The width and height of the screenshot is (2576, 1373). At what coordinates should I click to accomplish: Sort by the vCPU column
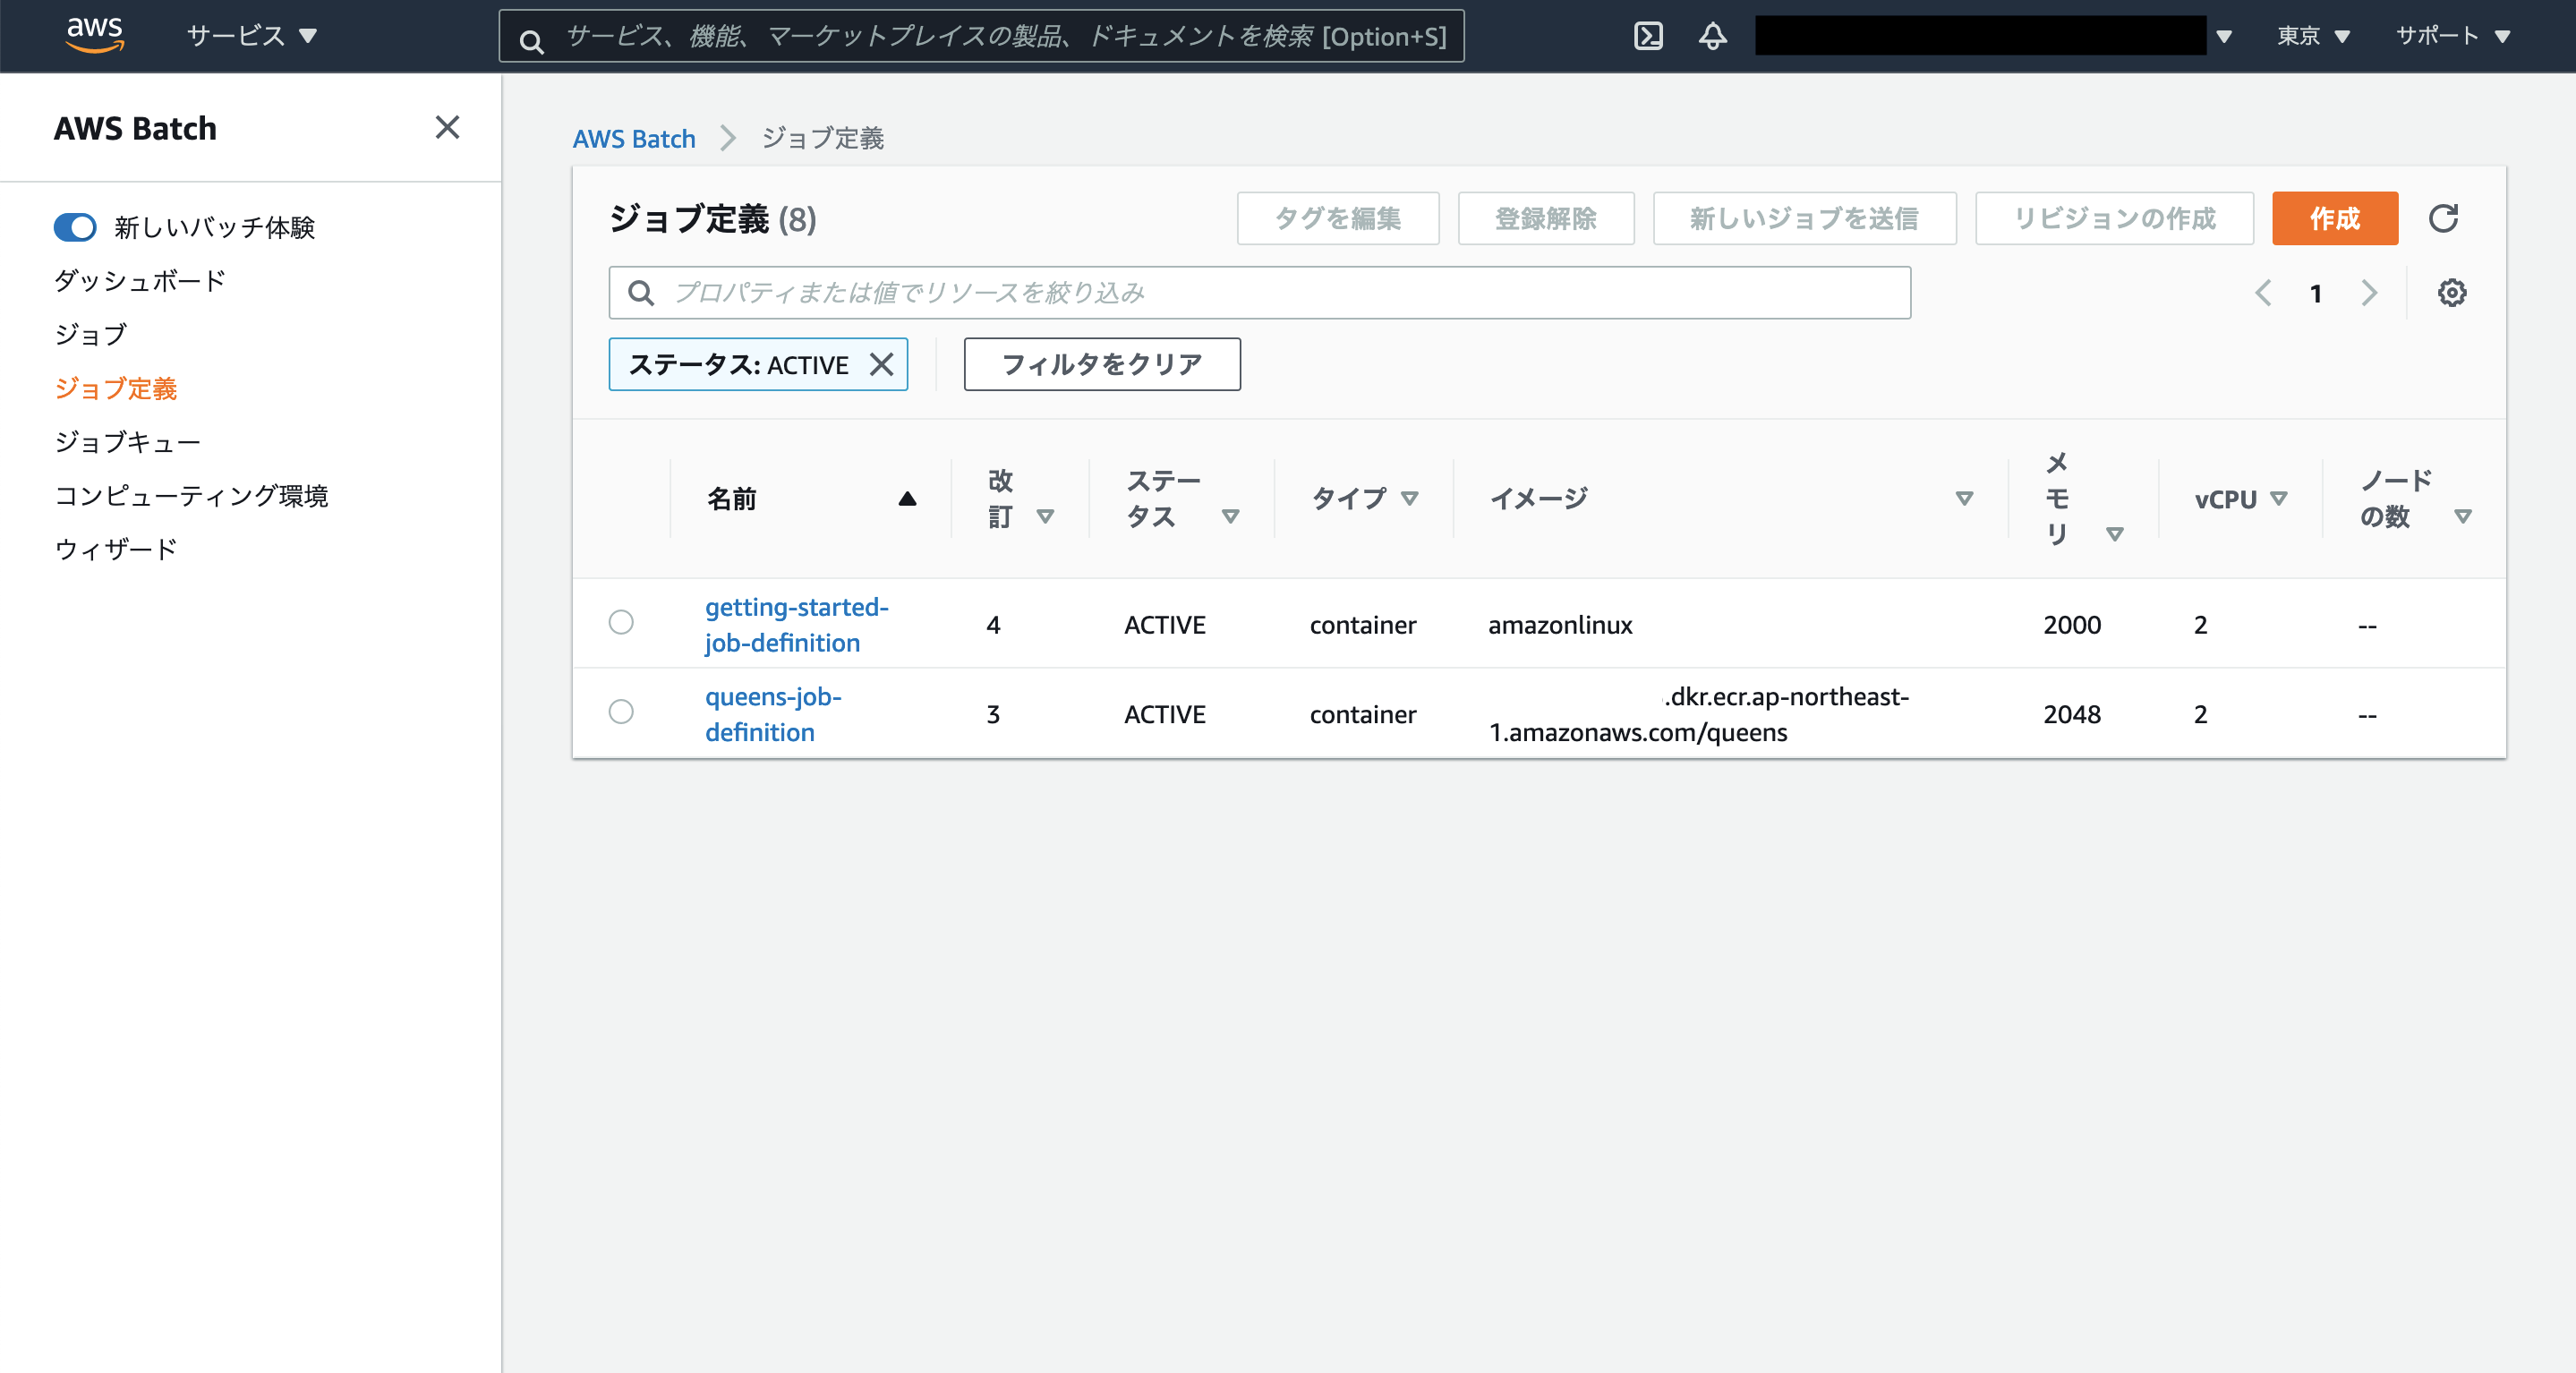(x=2279, y=498)
